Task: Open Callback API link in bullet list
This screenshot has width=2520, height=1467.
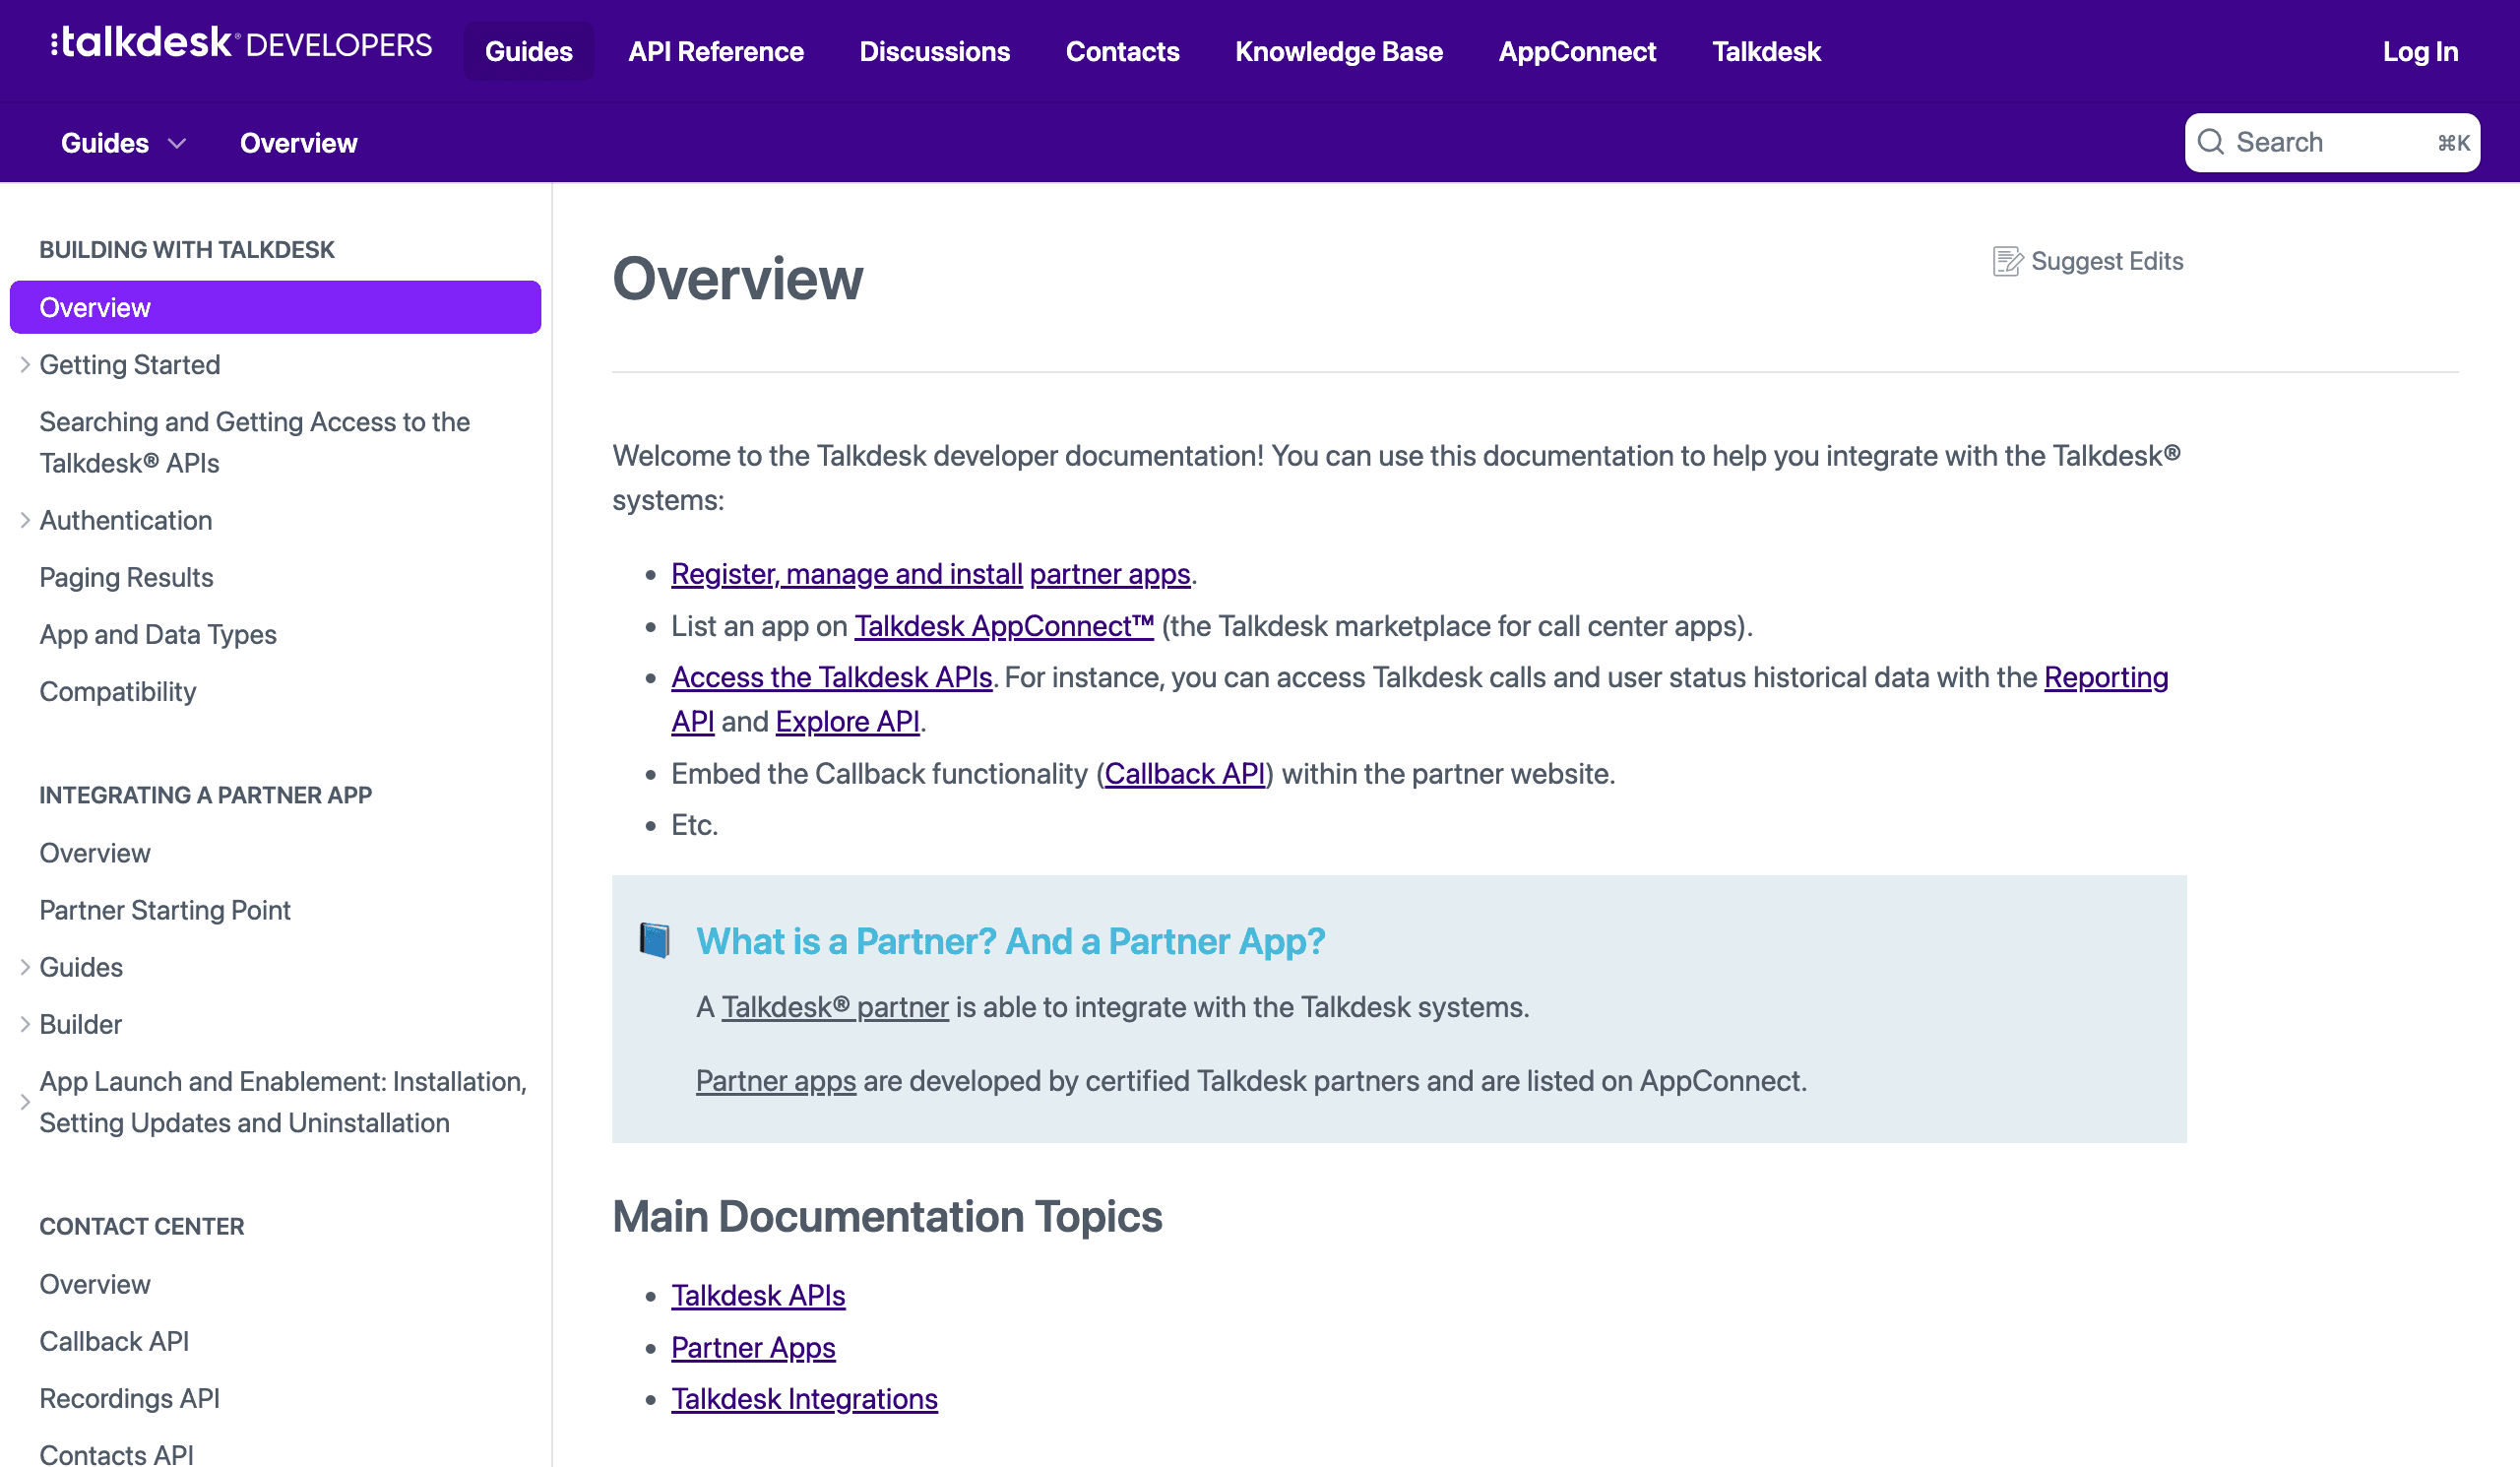Action: point(1185,773)
